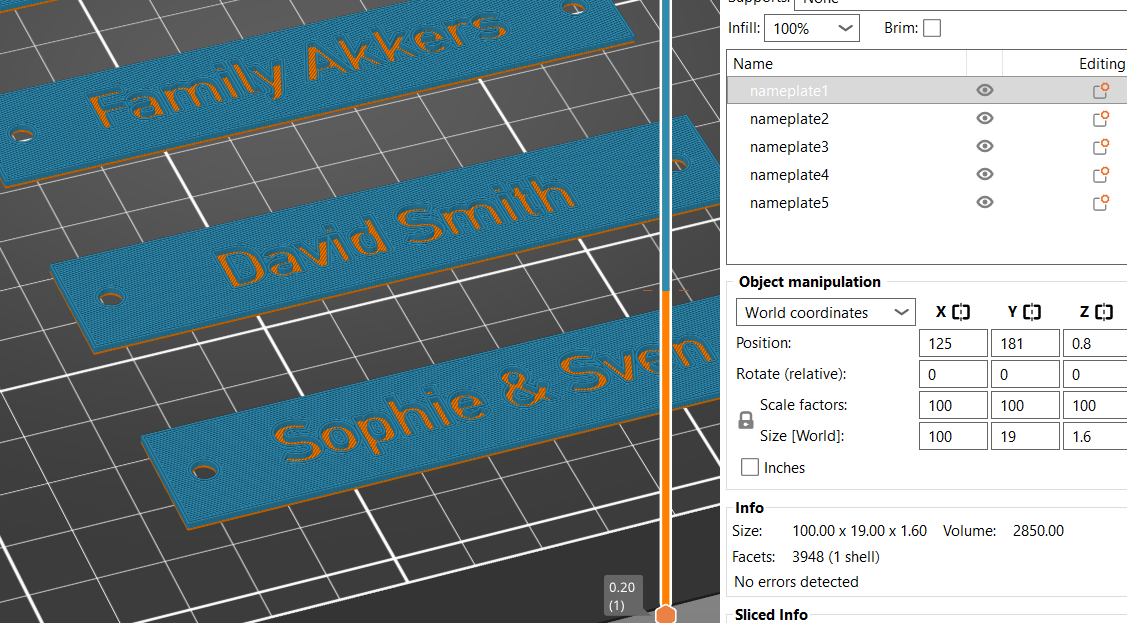Image resolution: width=1127 pixels, height=623 pixels.
Task: Open editing icon for nameplate3
Action: pyautogui.click(x=1100, y=147)
